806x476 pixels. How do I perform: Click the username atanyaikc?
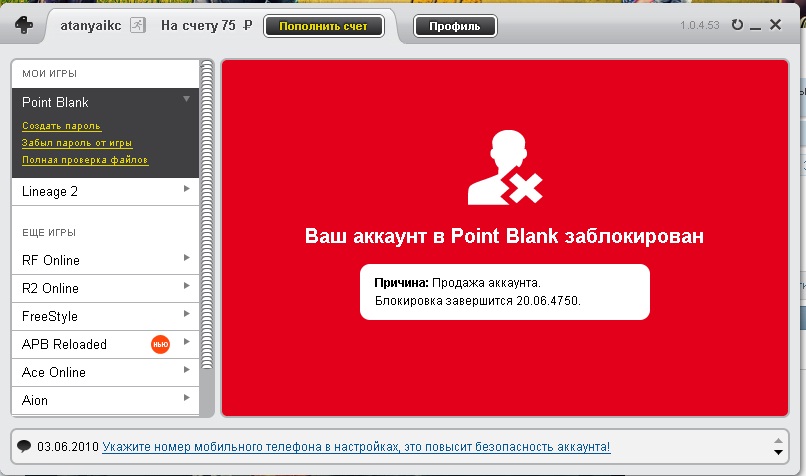pyautogui.click(x=90, y=26)
